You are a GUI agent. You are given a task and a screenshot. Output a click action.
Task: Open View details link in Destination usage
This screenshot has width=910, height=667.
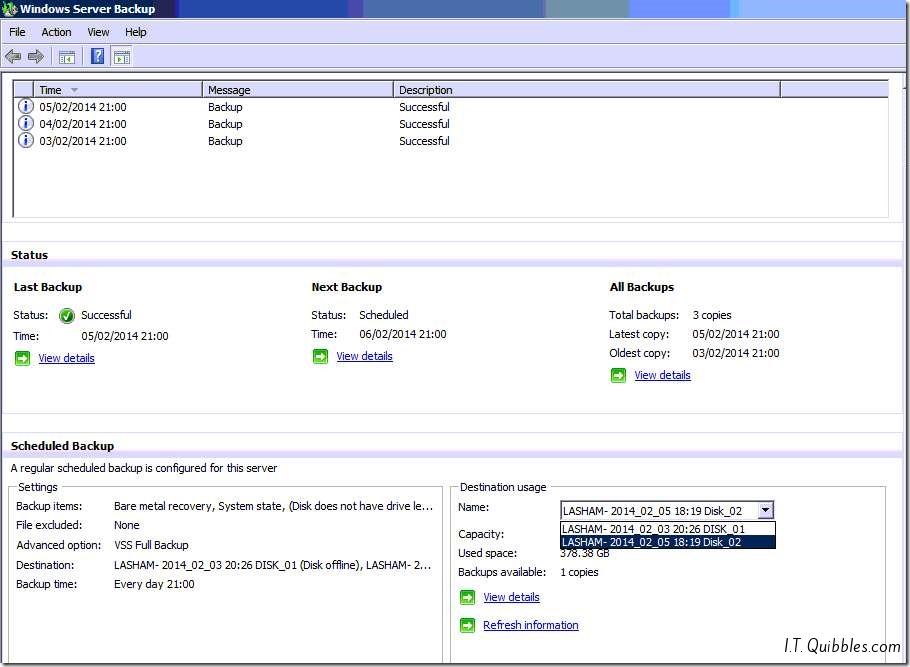pos(511,597)
